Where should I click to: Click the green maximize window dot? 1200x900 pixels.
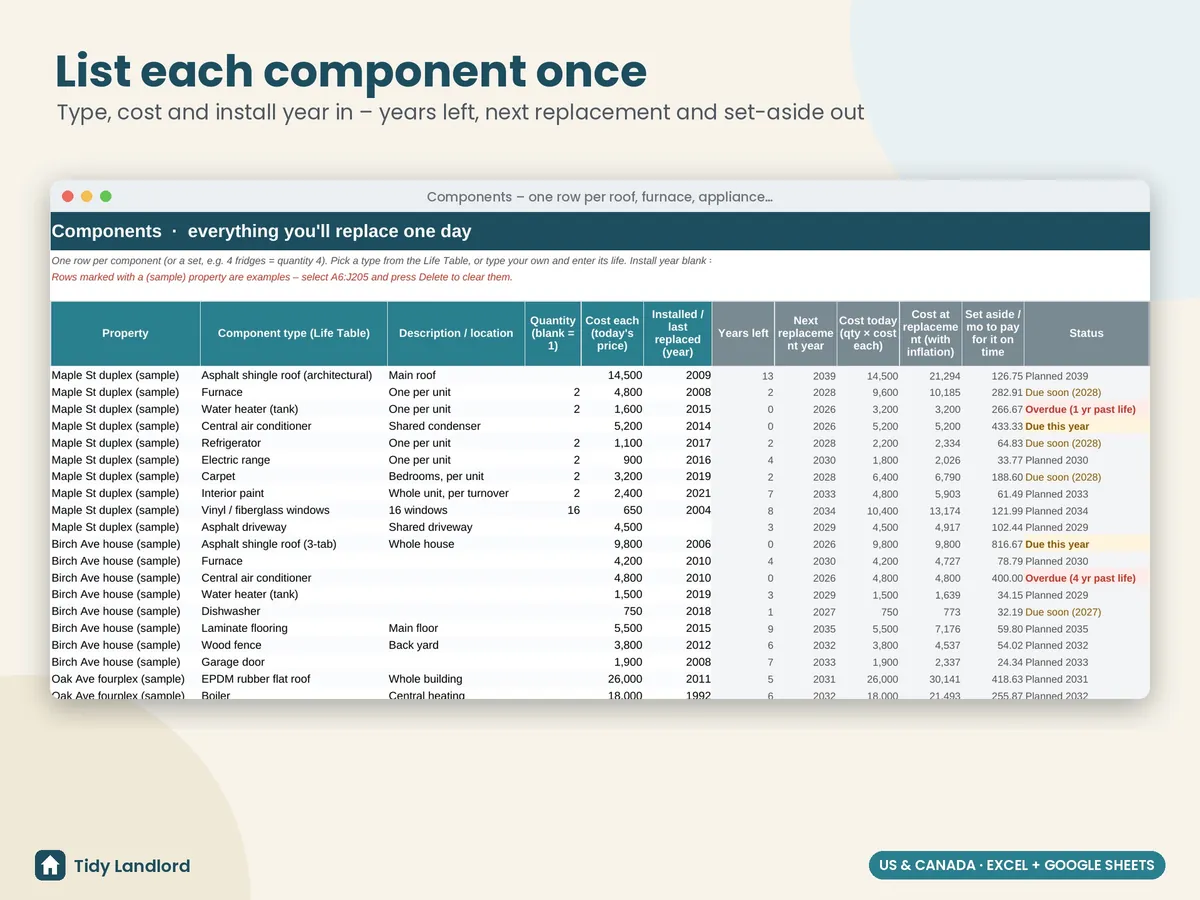coord(106,197)
